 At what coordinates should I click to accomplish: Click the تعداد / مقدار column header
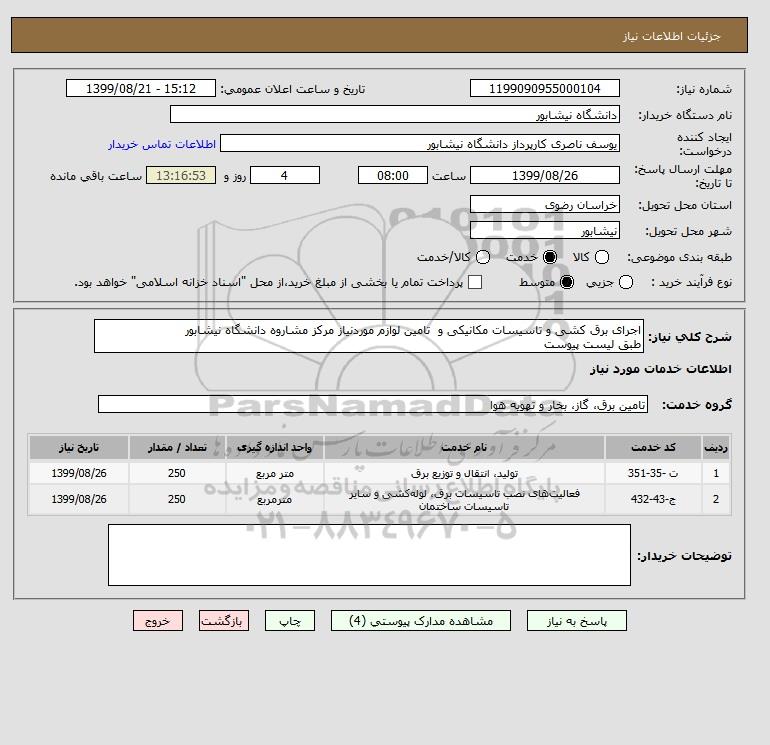point(177,447)
